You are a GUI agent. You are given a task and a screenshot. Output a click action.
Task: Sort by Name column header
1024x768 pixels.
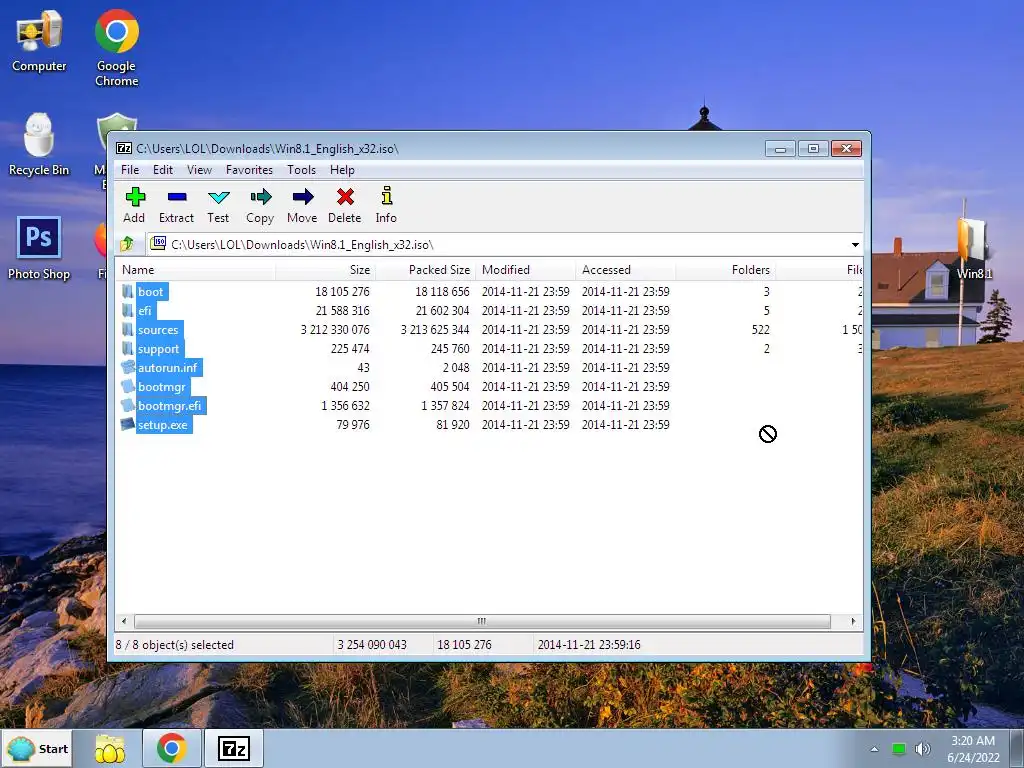[195, 270]
